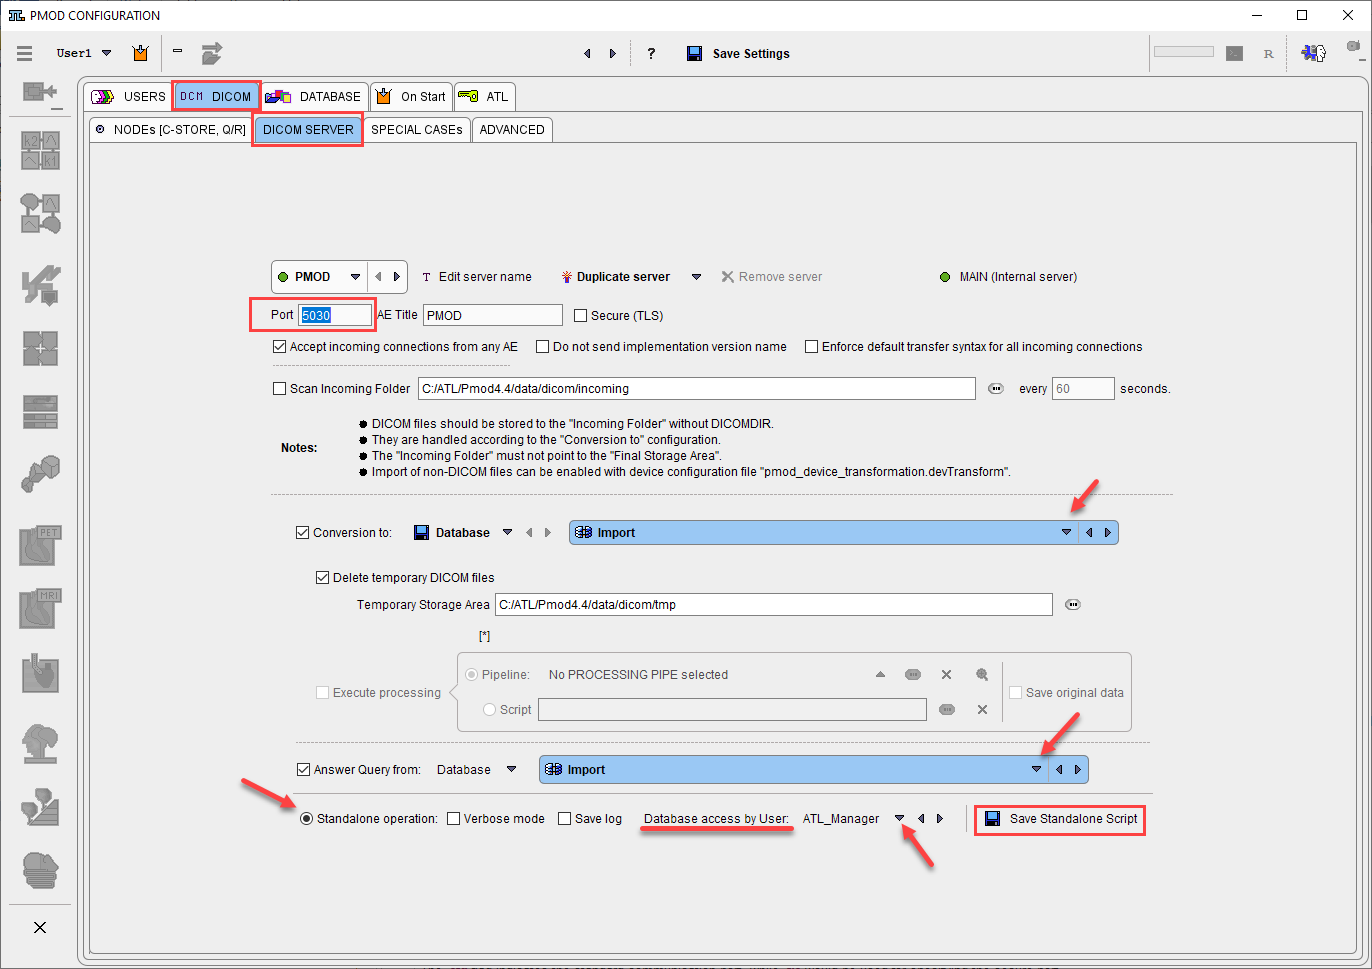
Task: Open the k2/K1 kinetic modeling tool
Action: 41,150
